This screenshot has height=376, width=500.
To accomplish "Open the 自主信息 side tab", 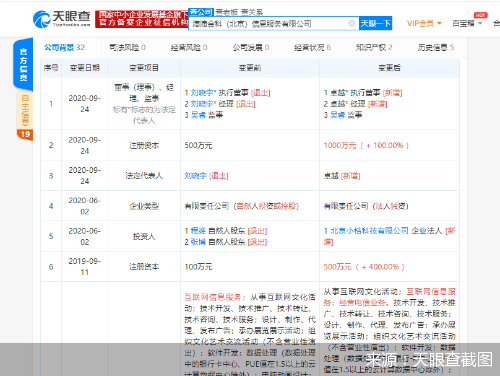I will 25,110.
